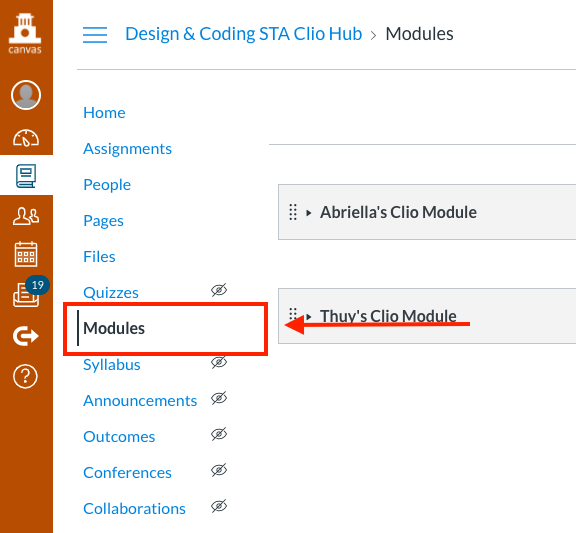Open the Canvas home logo
Viewport: 576px width, 533px height.
25,34
